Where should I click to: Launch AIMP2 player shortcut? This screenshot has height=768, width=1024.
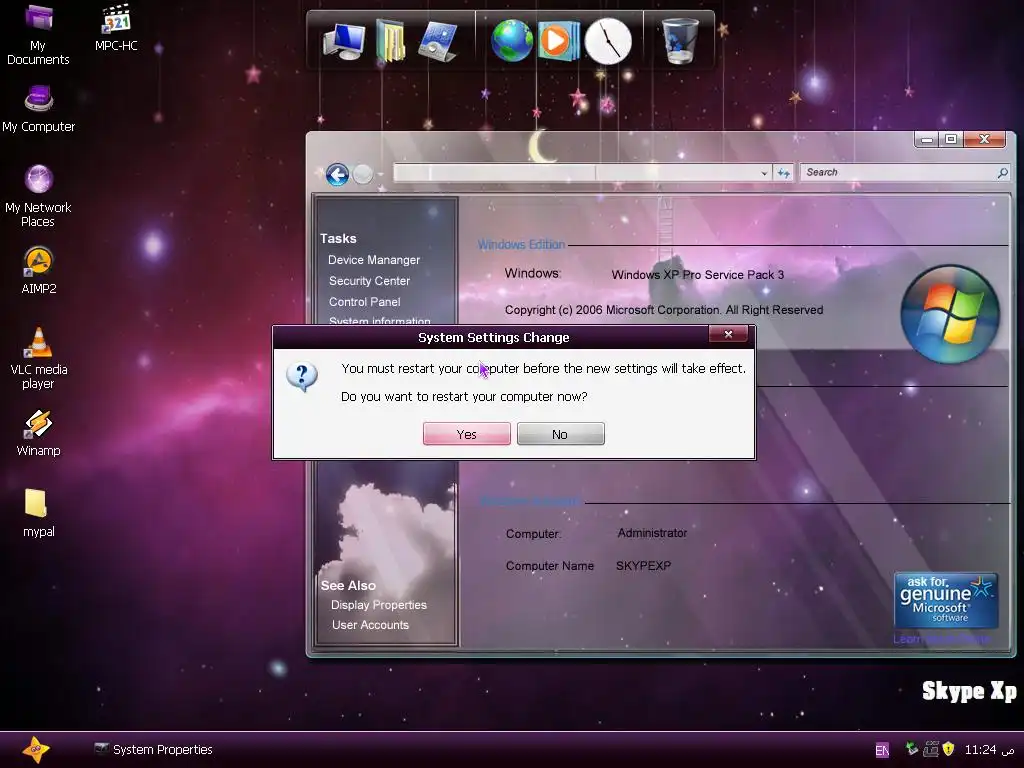coord(39,270)
